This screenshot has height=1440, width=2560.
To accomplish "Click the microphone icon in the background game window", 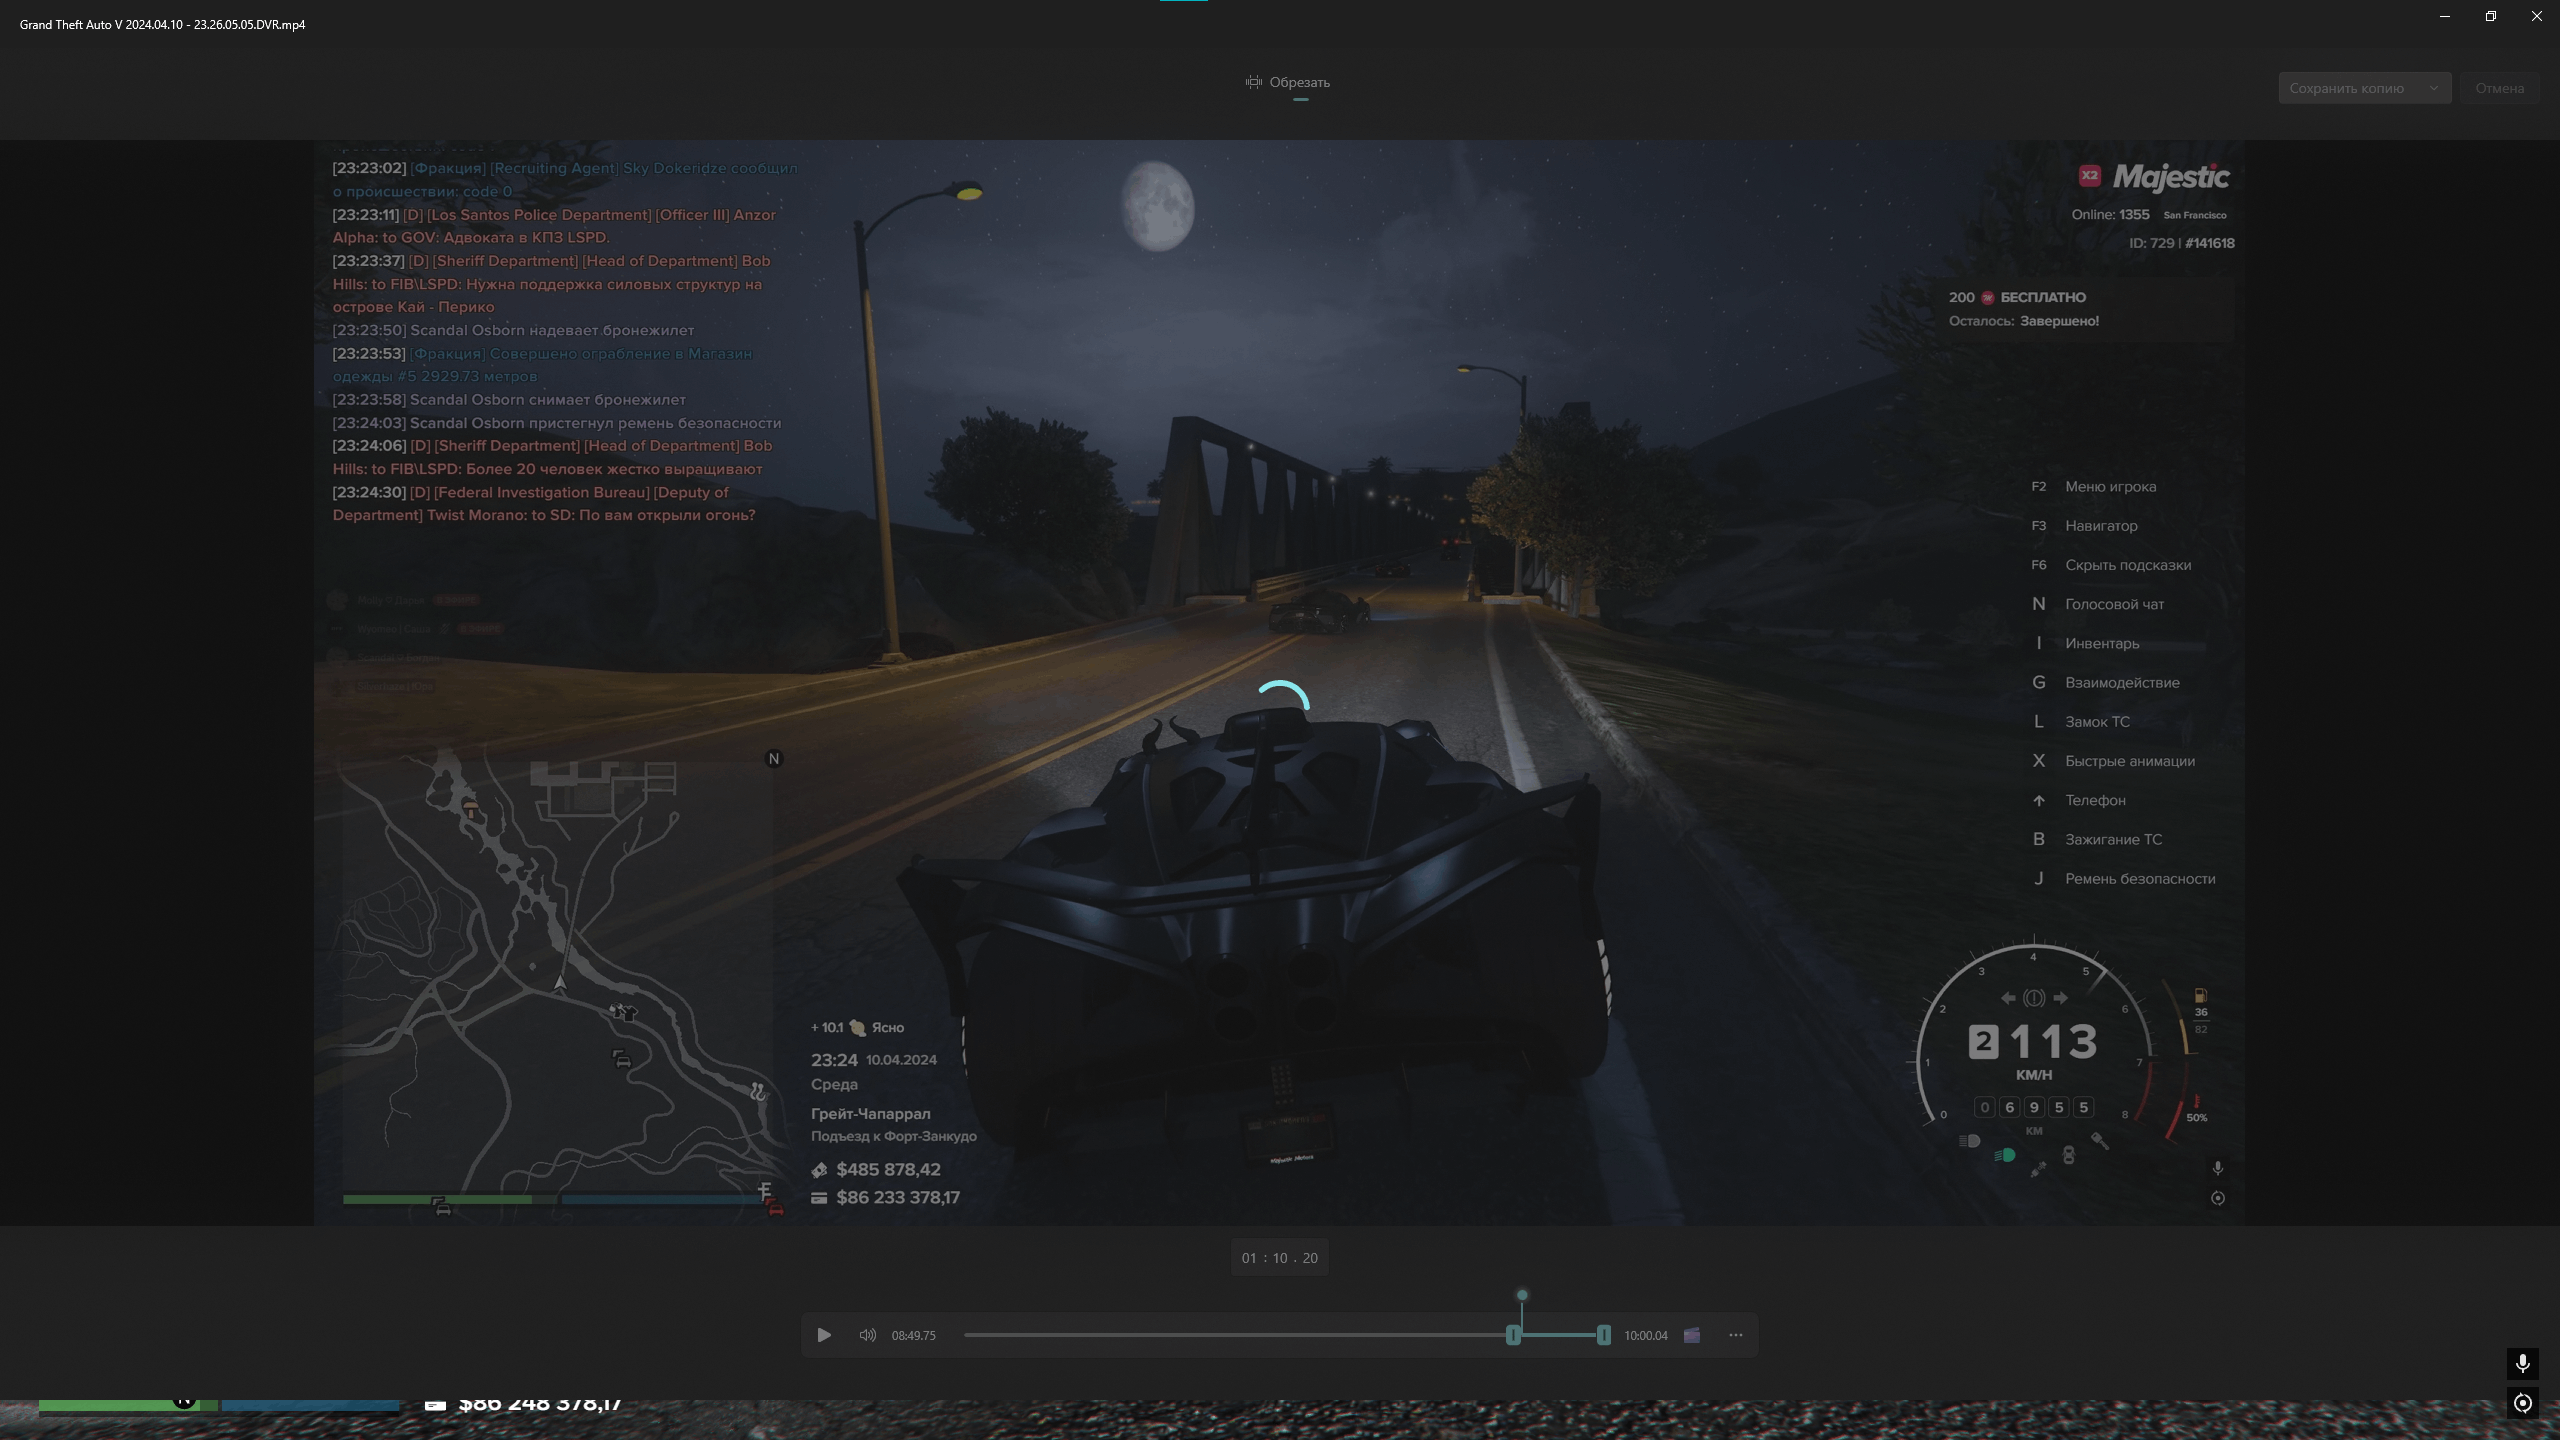I will click(2523, 1363).
